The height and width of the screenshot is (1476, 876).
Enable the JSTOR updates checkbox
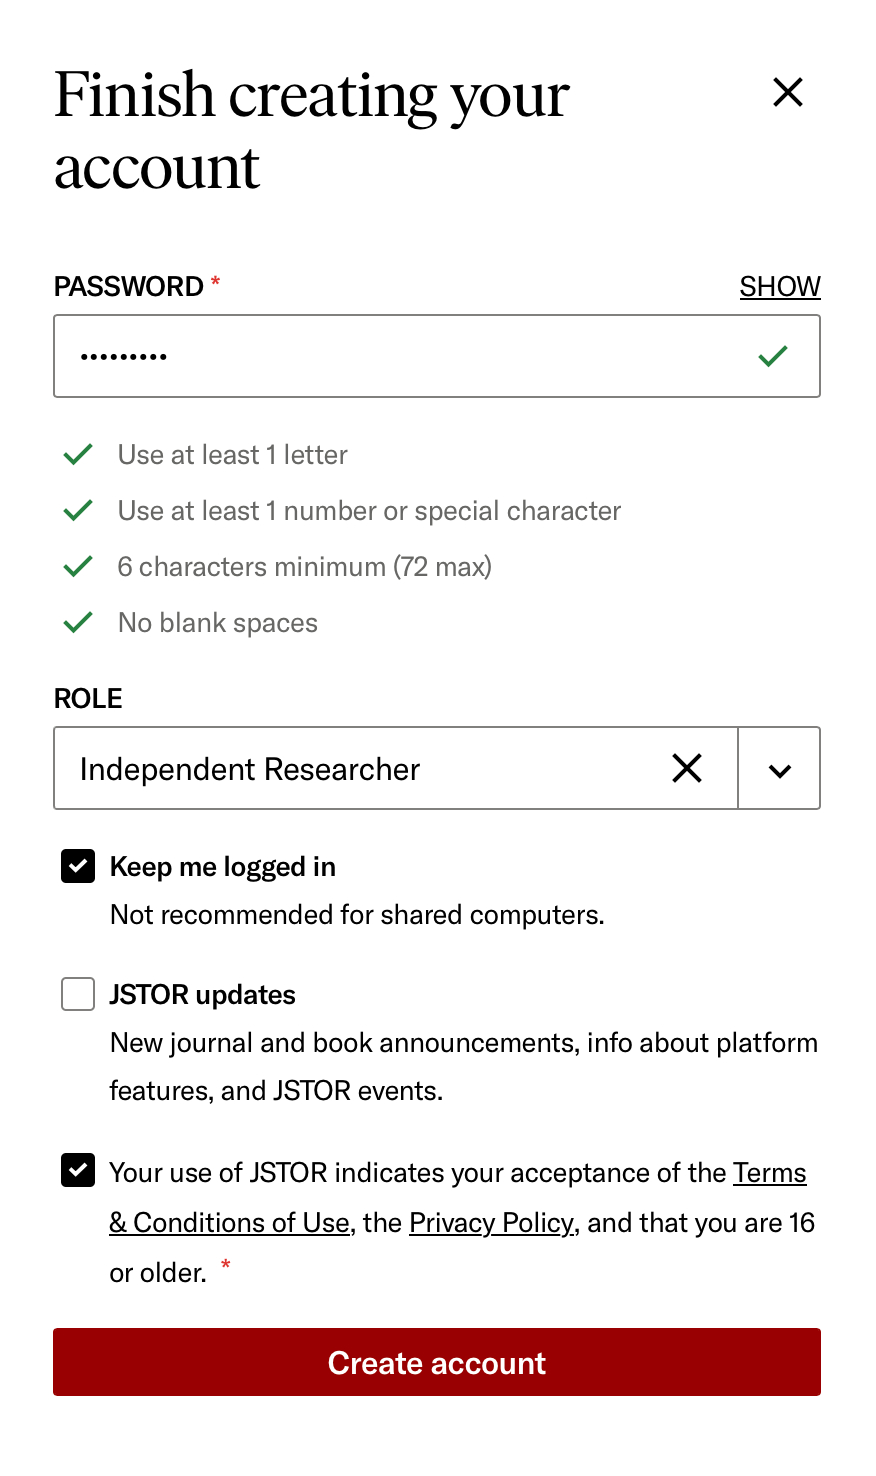tap(78, 995)
